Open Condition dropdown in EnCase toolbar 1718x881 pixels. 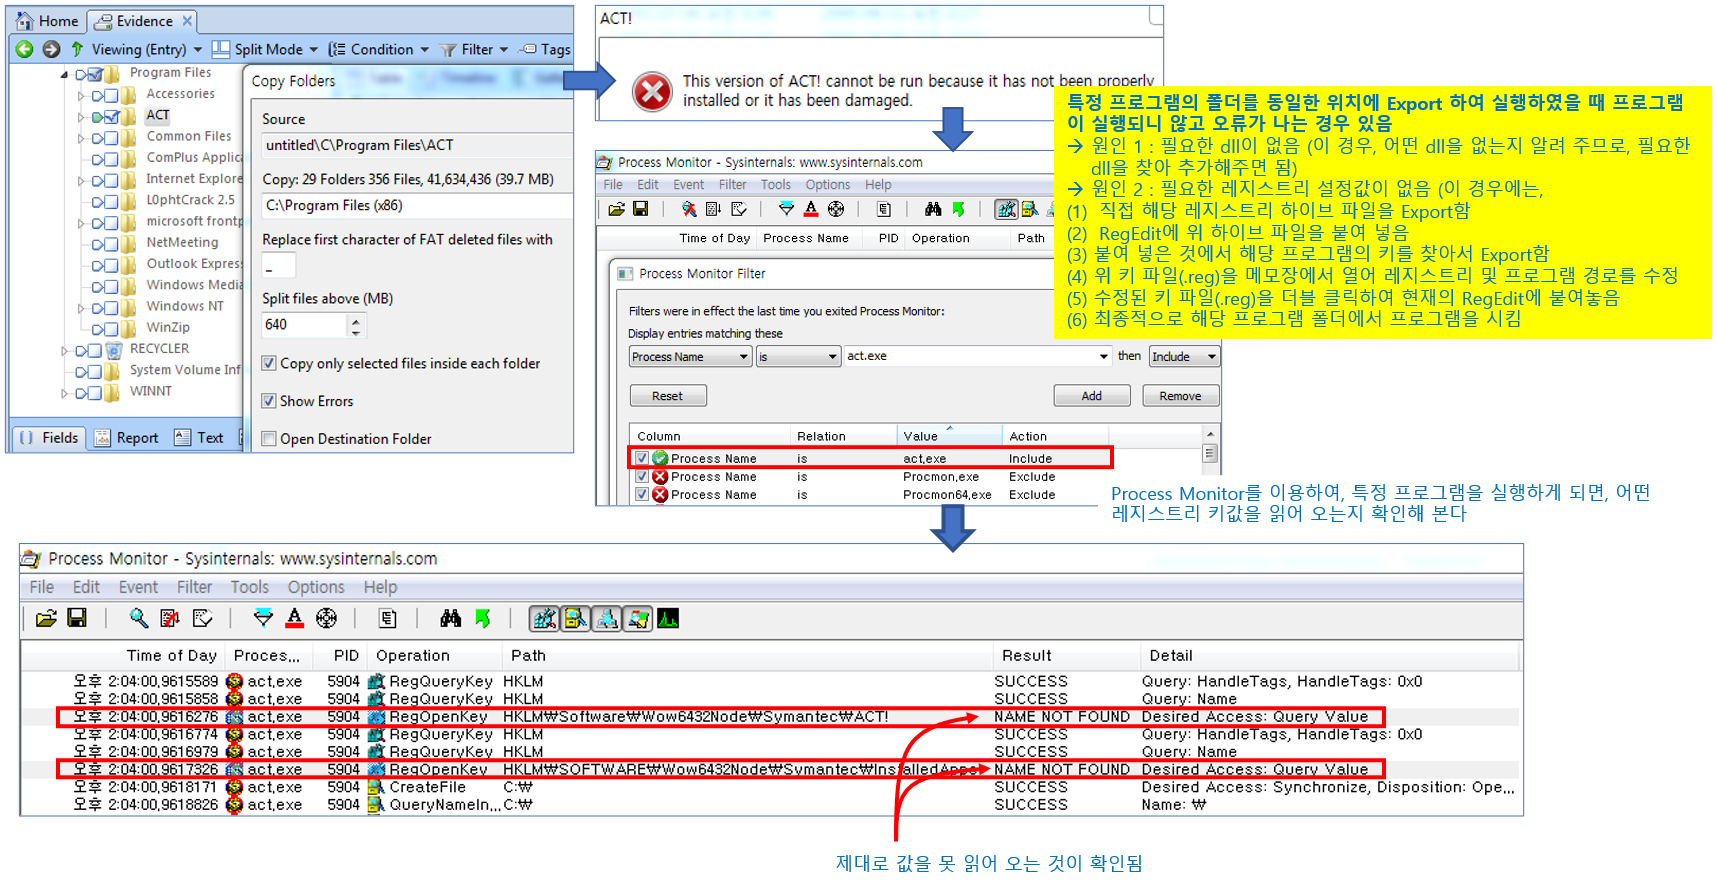tap(380, 49)
